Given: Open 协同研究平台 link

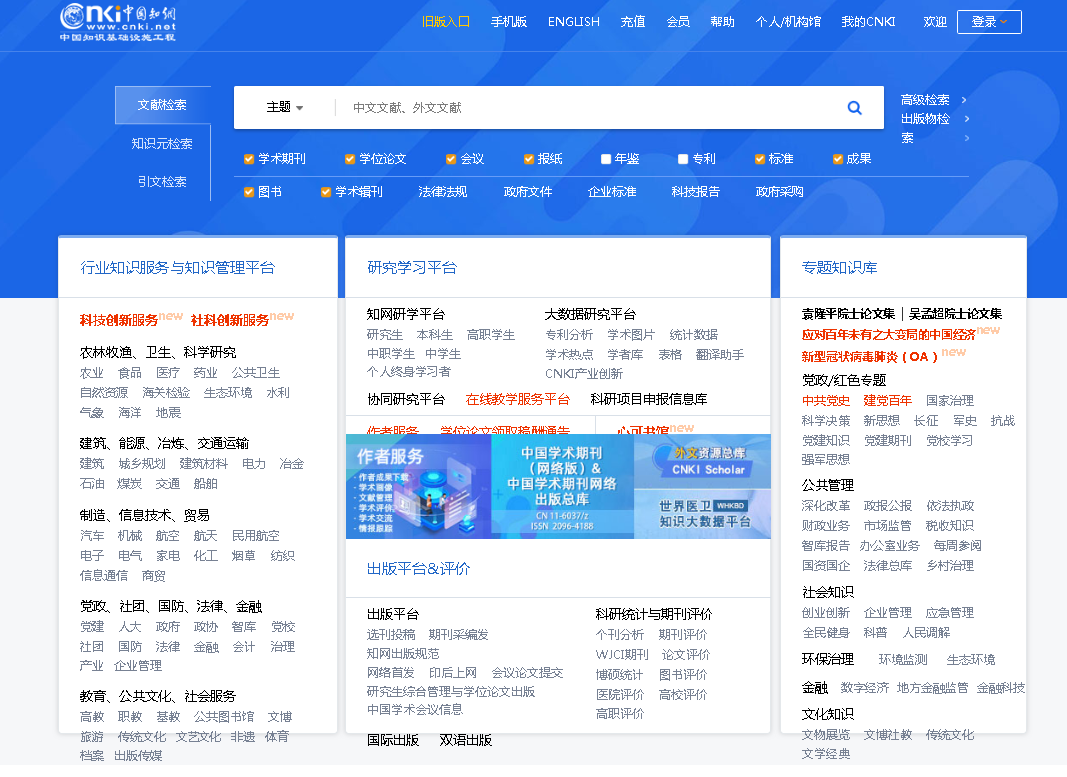Looking at the screenshot, I should pos(406,399).
